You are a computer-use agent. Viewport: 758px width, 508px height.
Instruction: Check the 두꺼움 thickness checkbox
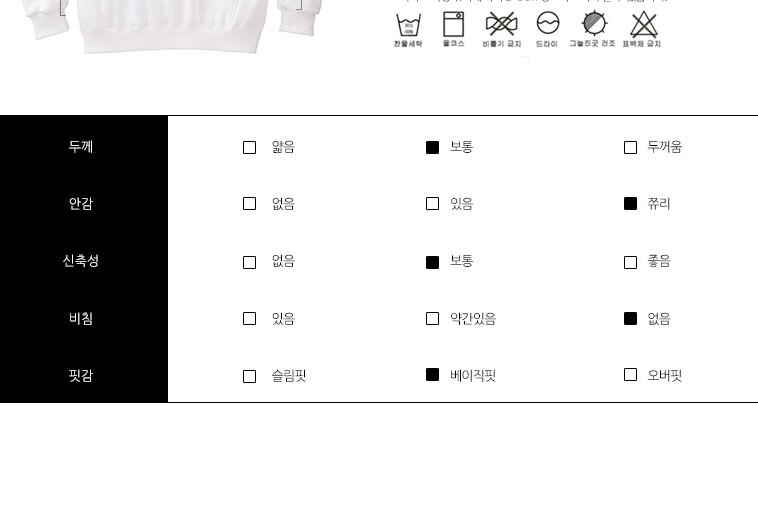tap(630, 147)
